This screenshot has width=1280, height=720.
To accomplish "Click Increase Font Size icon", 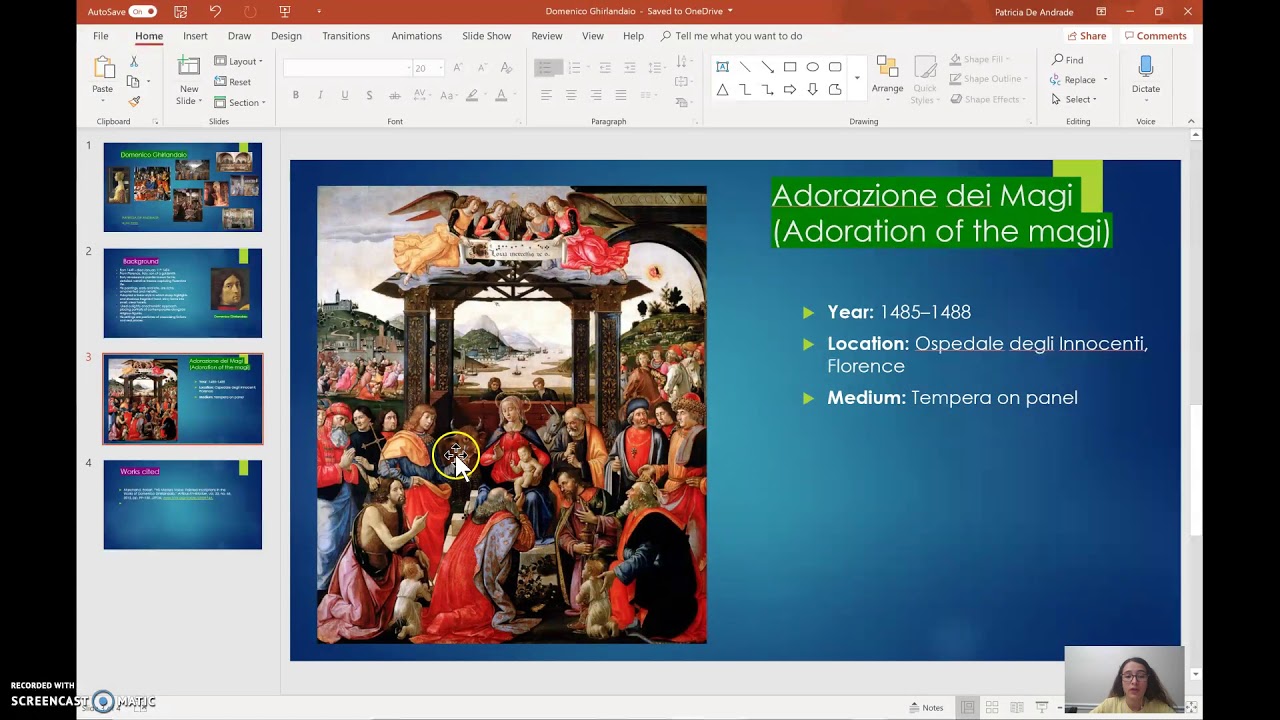I will click(458, 67).
